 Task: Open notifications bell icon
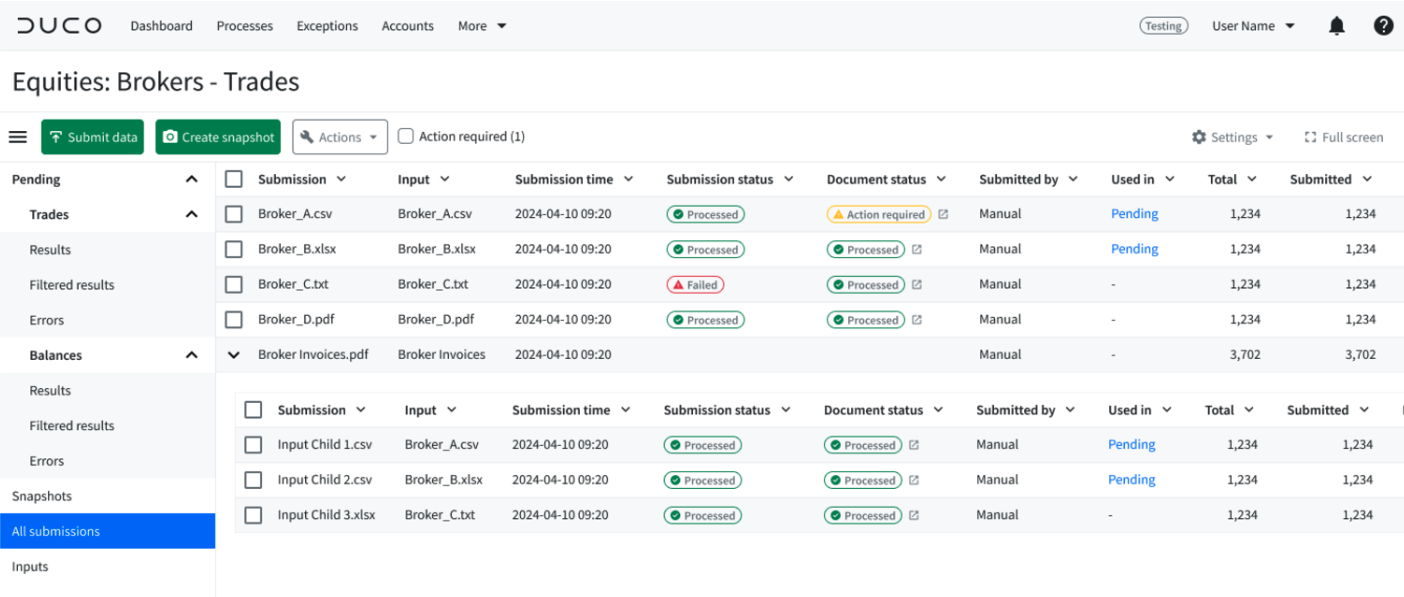pos(1337,26)
